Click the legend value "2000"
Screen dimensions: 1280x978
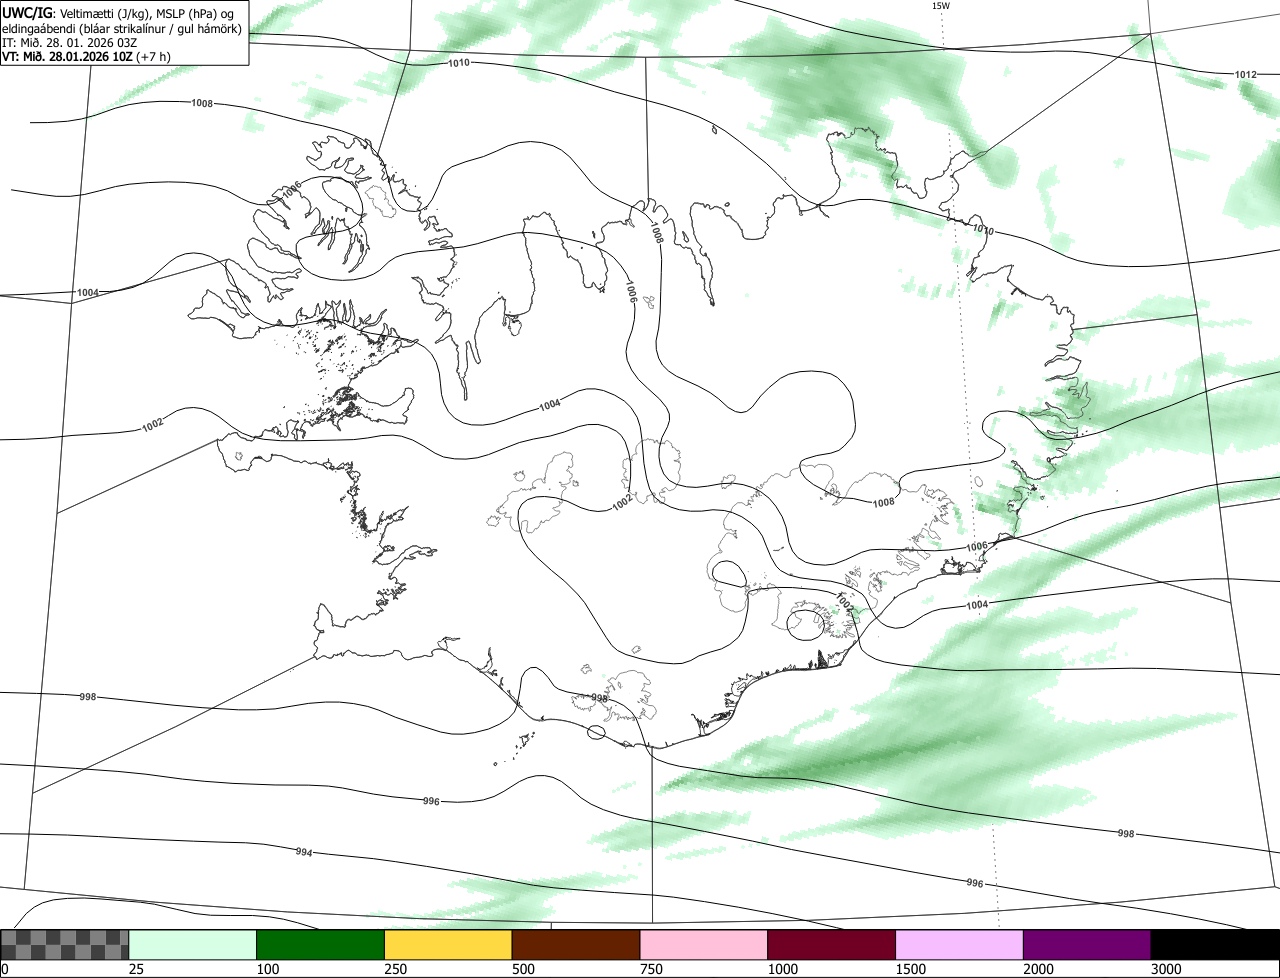[x=1039, y=968]
